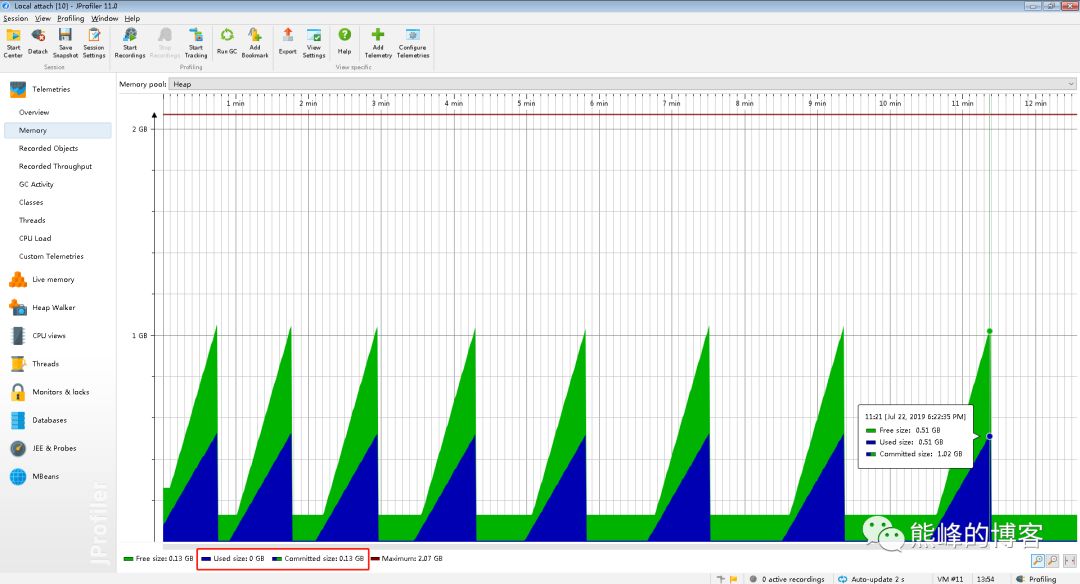This screenshot has height=584, width=1080.
Task: Click Start Recordings button
Action: click(x=129, y=43)
